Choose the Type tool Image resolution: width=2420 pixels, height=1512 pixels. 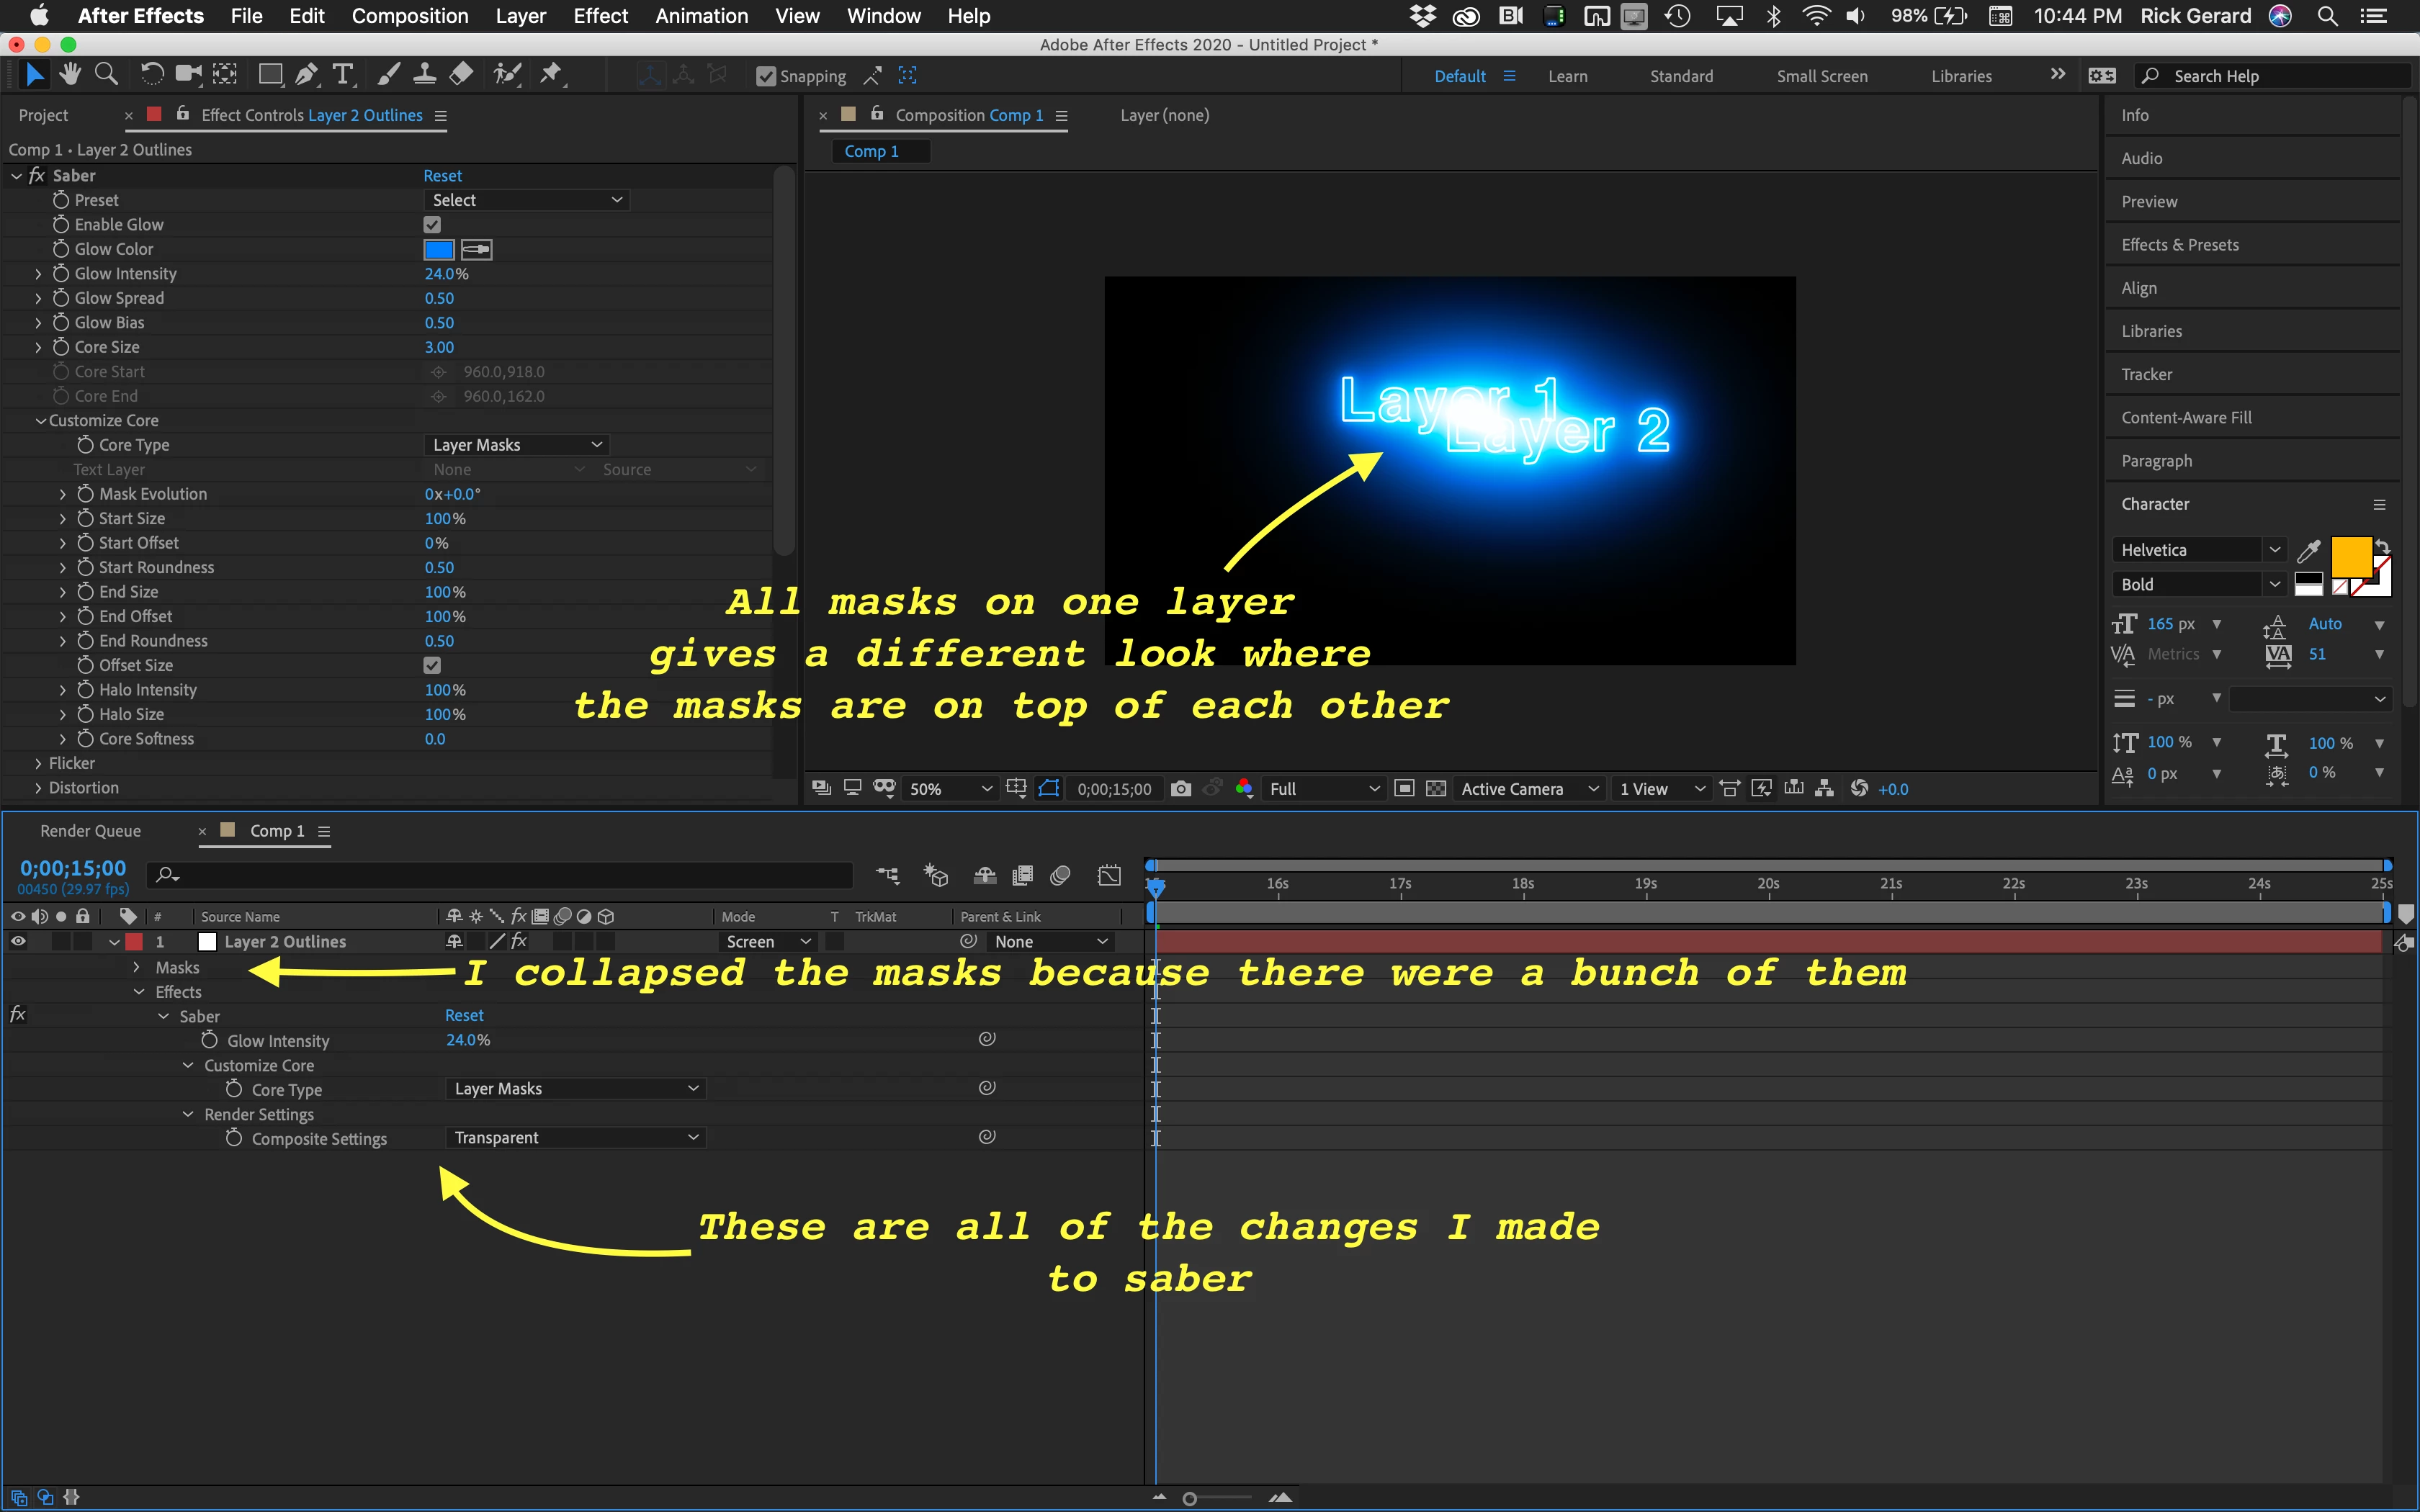pyautogui.click(x=343, y=74)
